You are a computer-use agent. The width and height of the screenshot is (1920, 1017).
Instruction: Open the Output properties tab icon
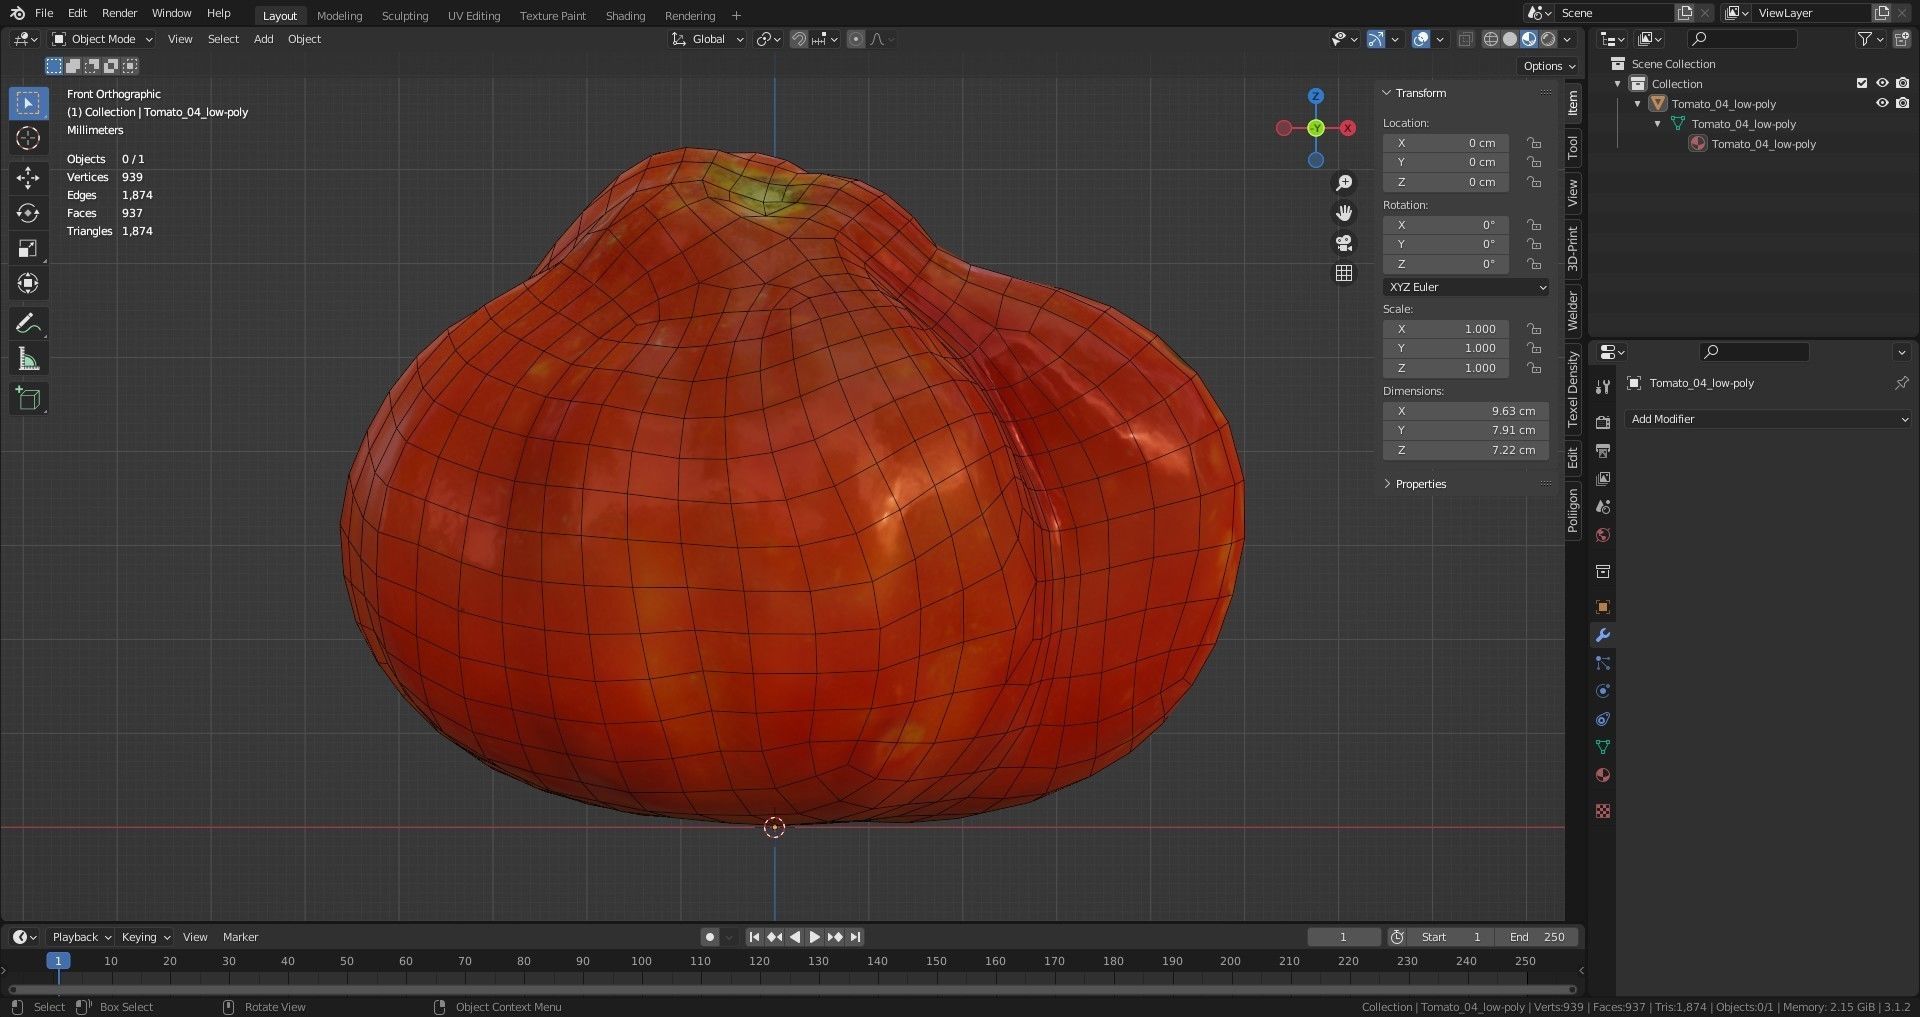click(1603, 451)
